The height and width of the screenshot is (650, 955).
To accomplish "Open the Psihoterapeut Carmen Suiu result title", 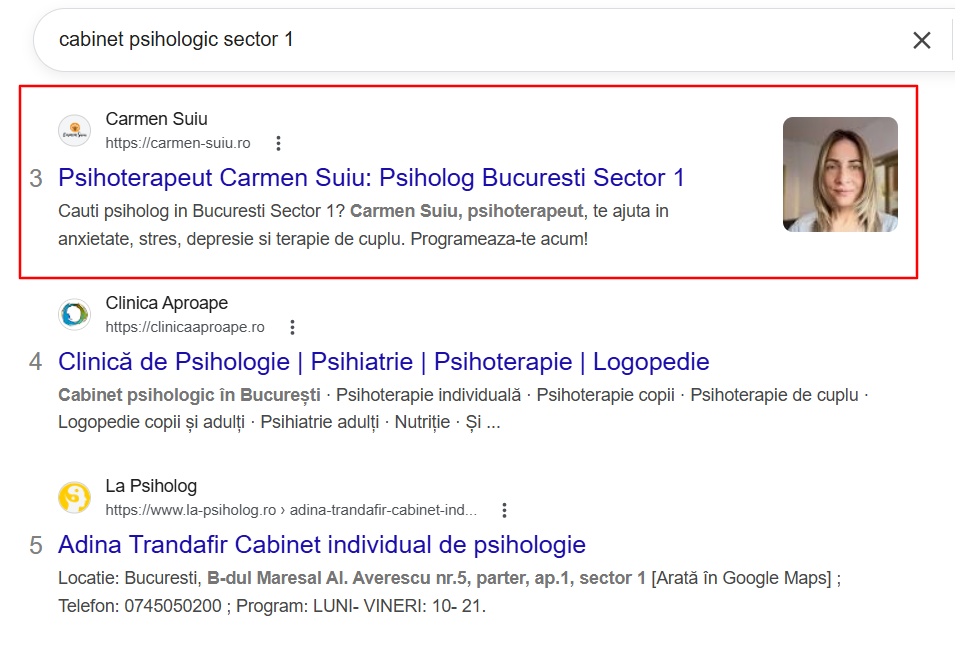I will 371,178.
